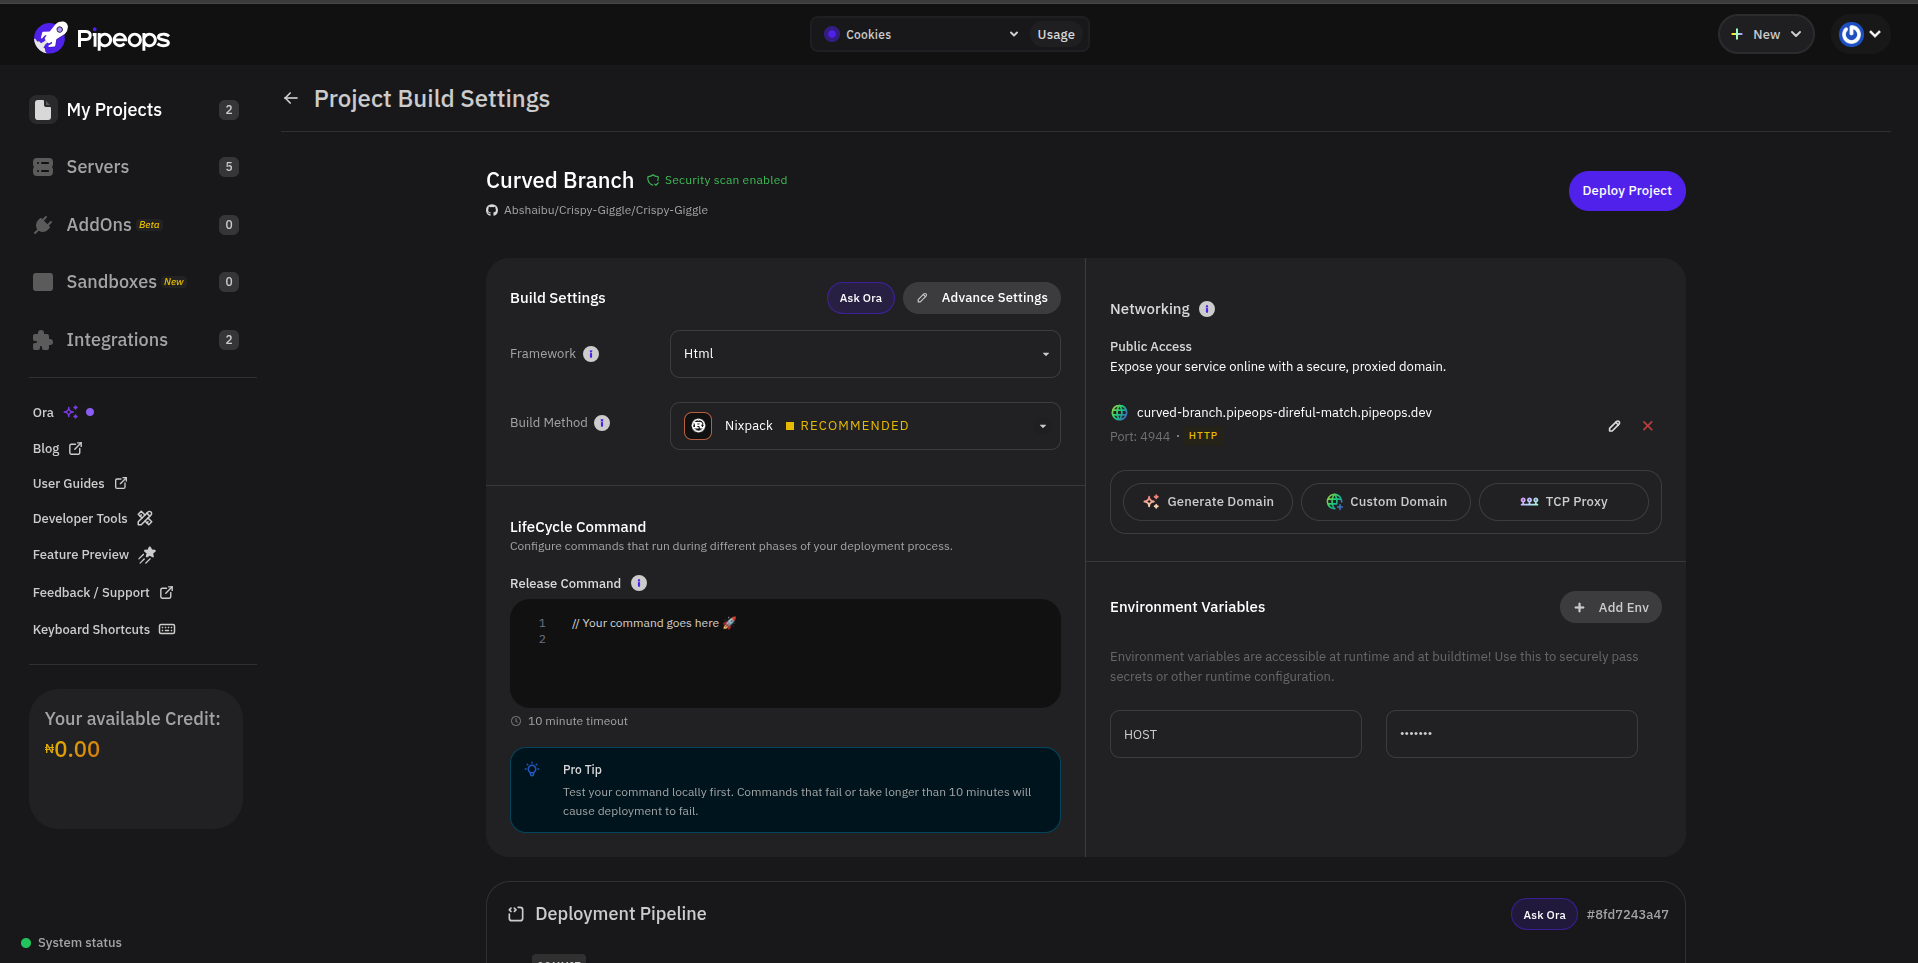Click Add Env button
The width and height of the screenshot is (1918, 963).
pos(1611,607)
